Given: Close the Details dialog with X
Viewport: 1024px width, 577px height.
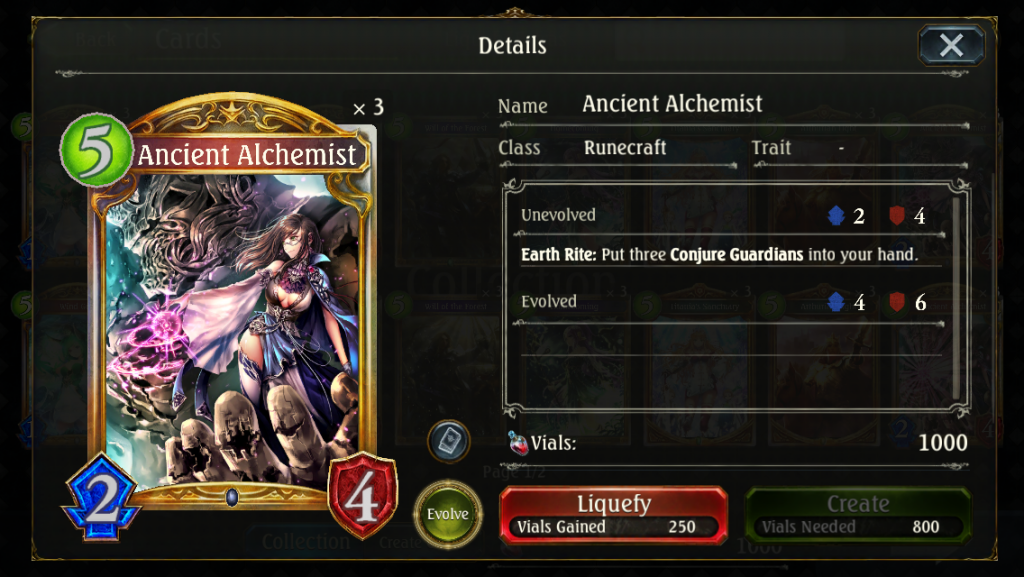Looking at the screenshot, I should coord(951,46).
